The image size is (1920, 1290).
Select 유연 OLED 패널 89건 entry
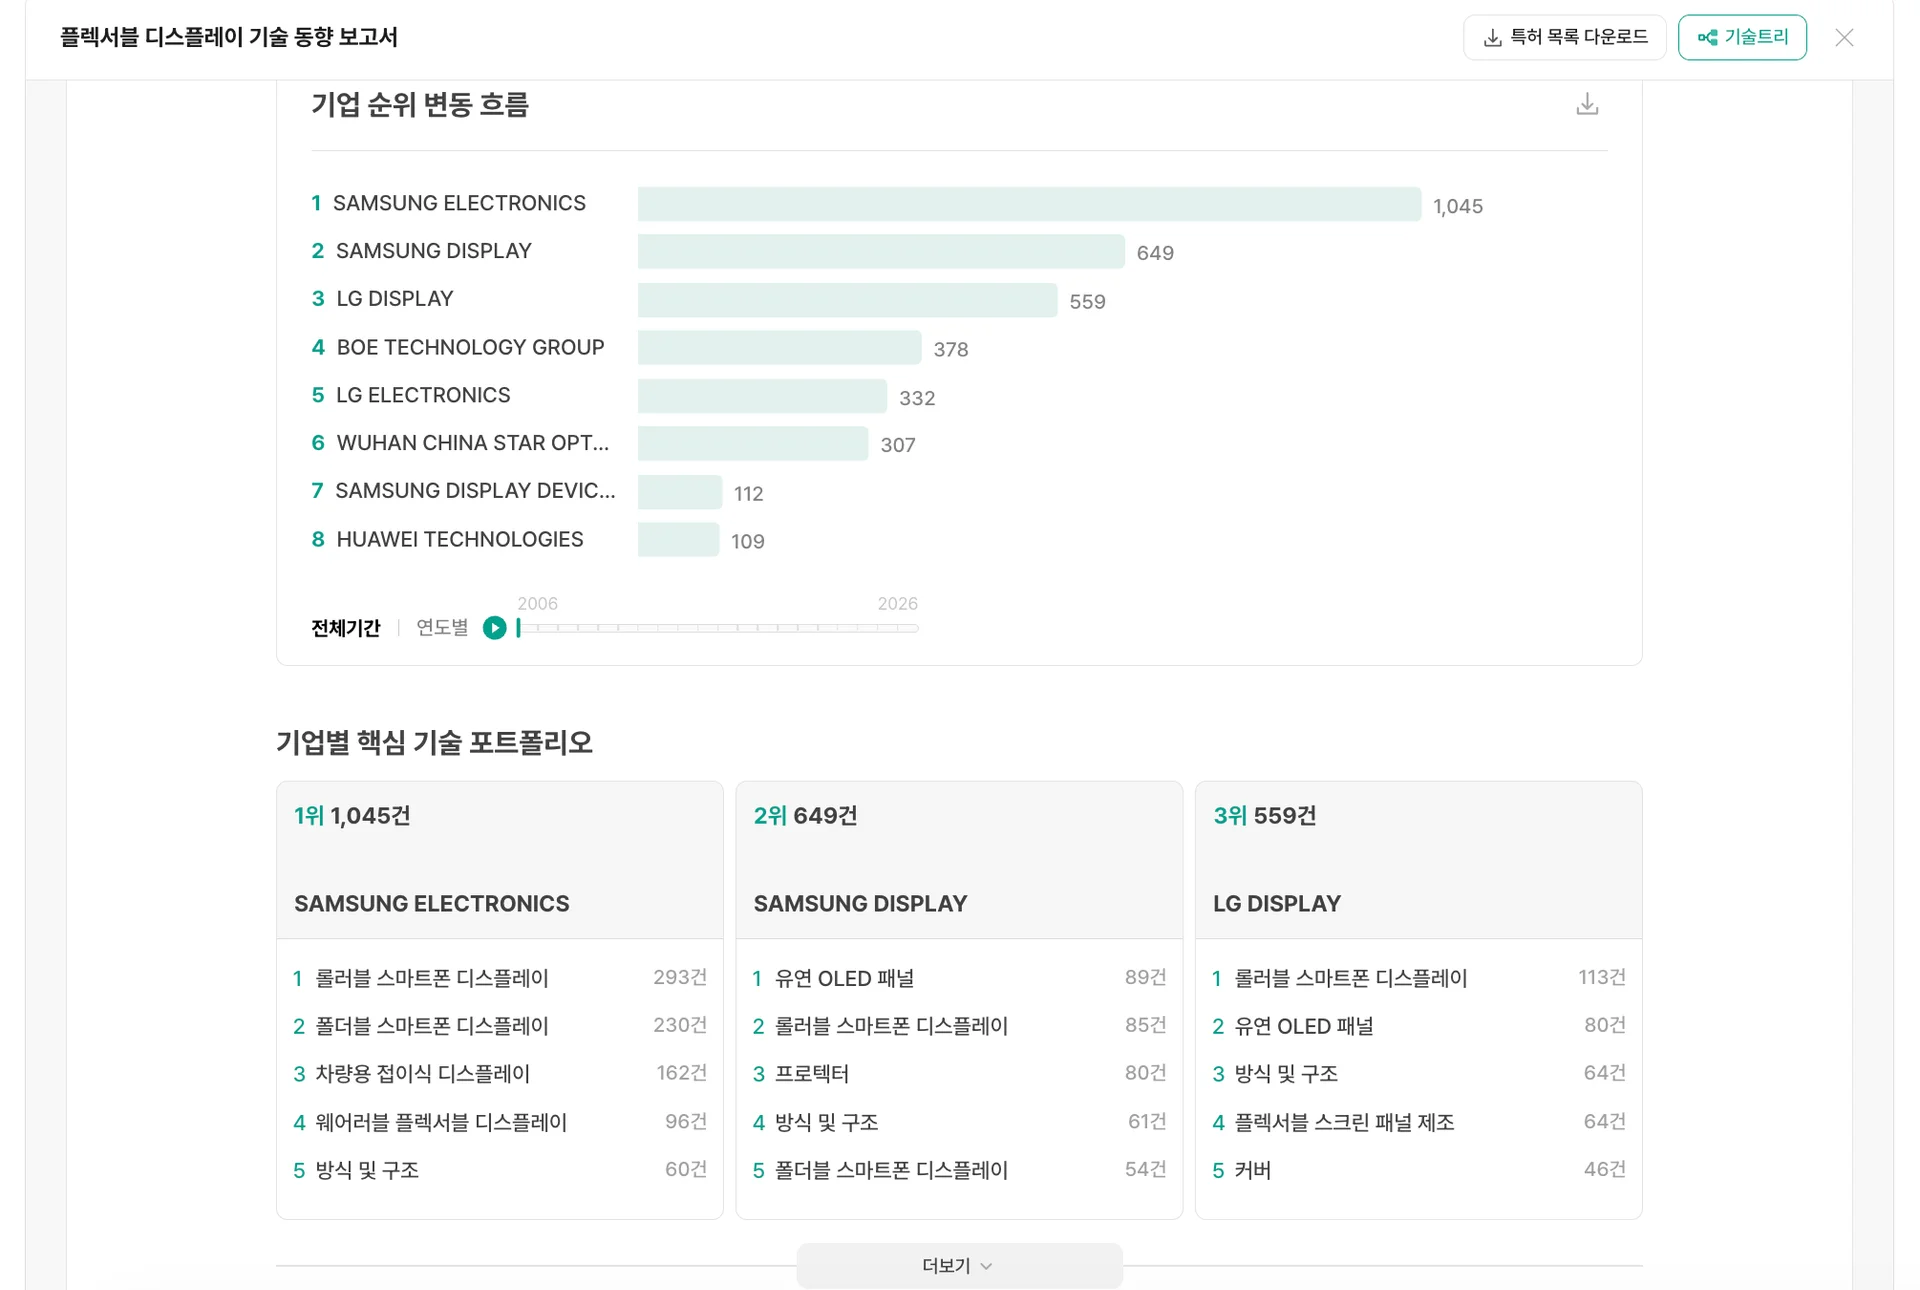tap(844, 978)
